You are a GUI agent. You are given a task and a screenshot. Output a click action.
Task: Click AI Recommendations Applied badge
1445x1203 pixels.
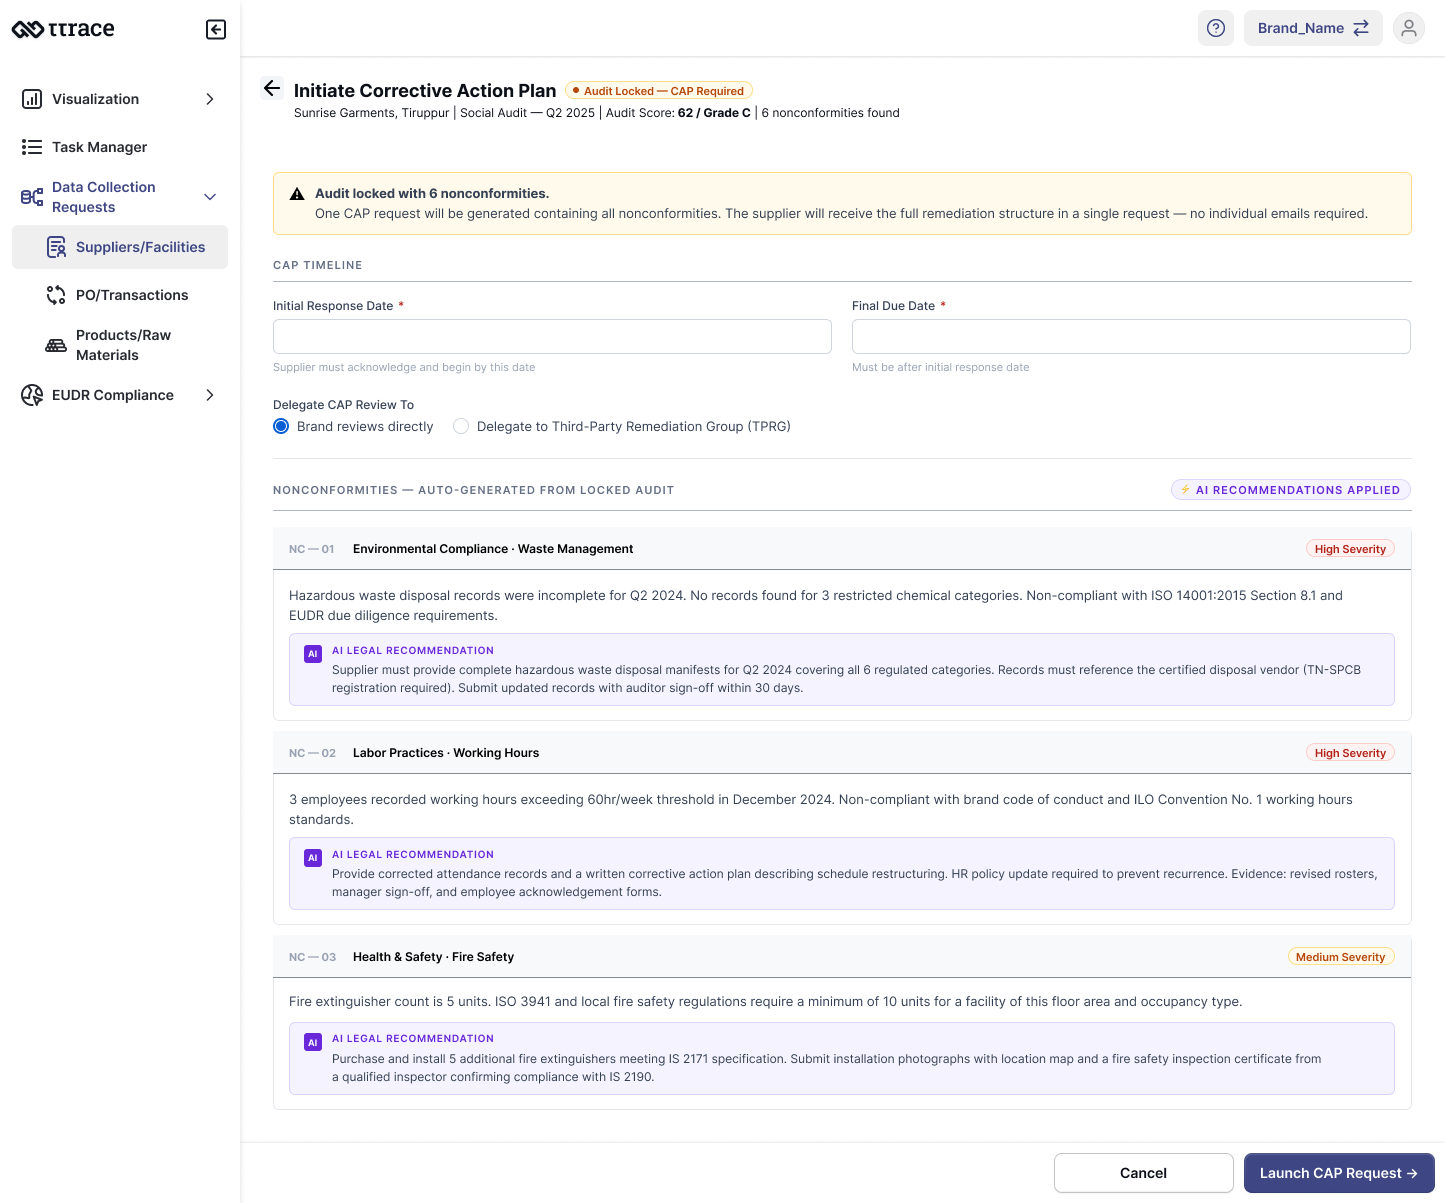[x=1291, y=490]
